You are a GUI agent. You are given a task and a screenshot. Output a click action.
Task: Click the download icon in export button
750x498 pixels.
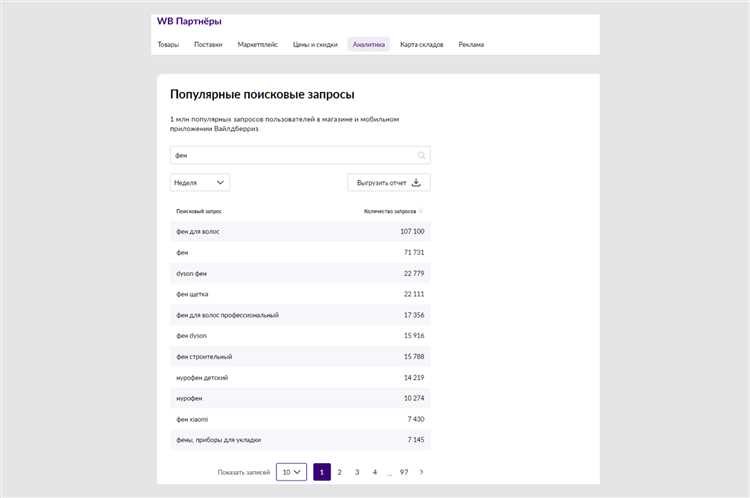coord(416,182)
